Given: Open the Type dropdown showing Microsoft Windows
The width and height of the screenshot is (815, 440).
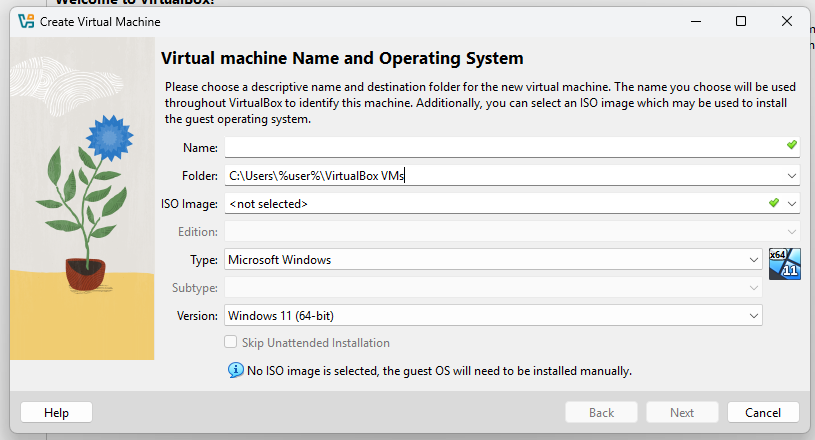Looking at the screenshot, I should (493, 259).
